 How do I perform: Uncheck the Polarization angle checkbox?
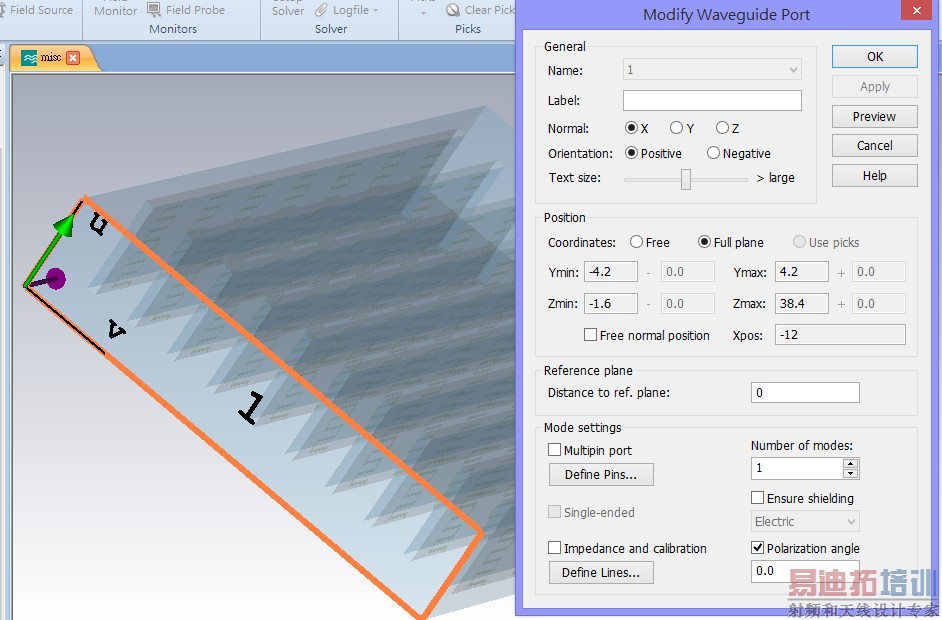tap(758, 547)
